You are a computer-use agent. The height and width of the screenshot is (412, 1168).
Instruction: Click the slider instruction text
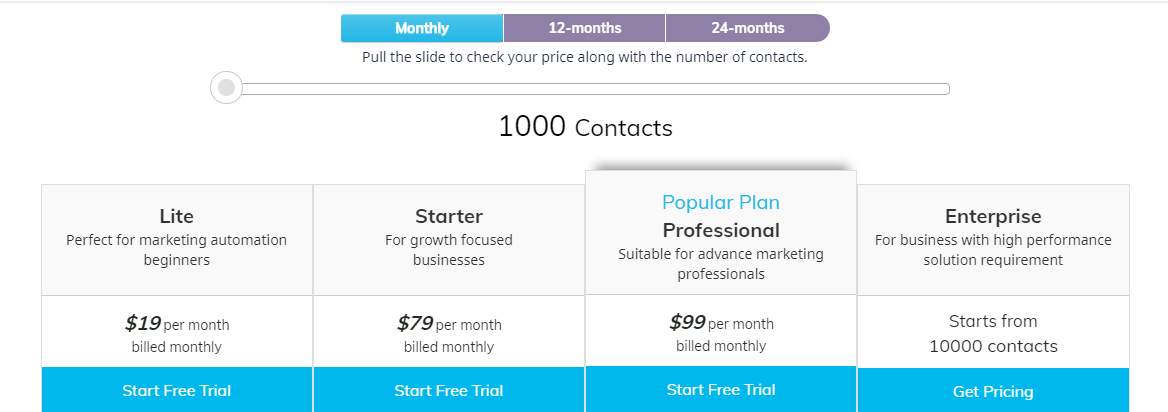[585, 57]
